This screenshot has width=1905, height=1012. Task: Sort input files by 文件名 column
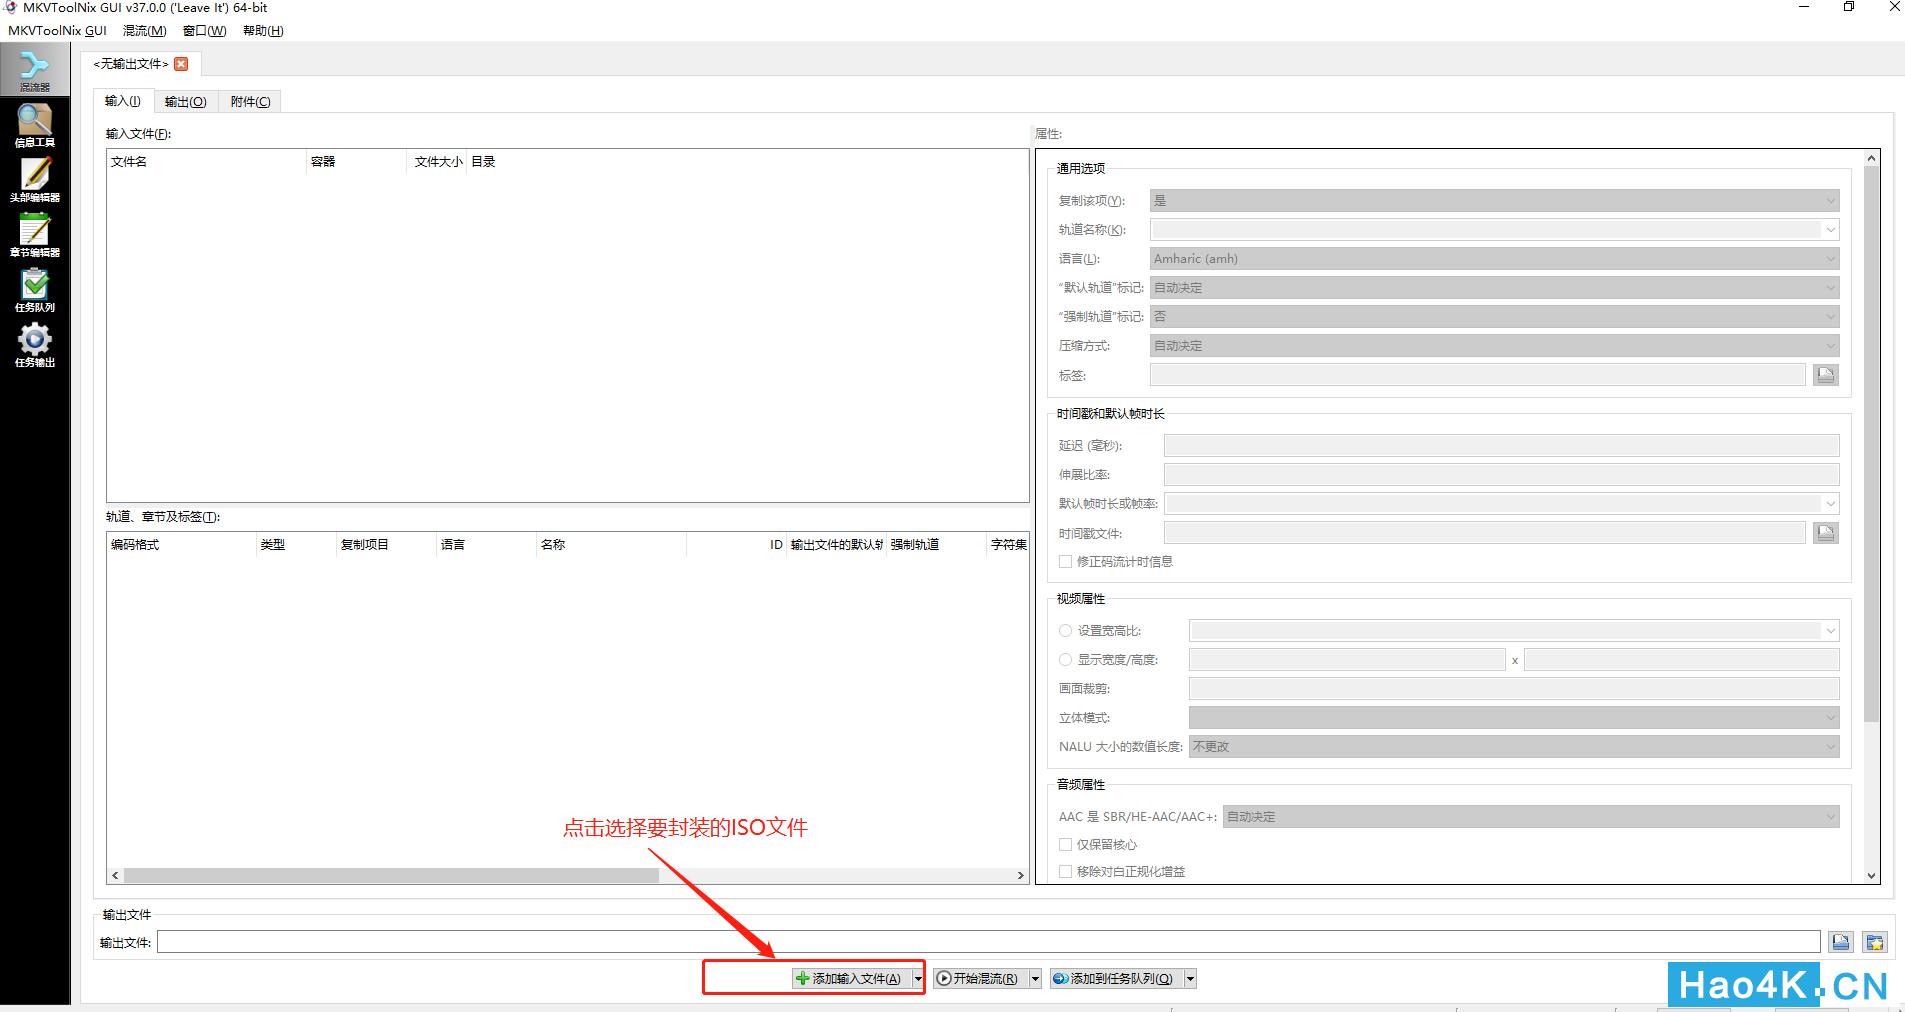coord(207,162)
